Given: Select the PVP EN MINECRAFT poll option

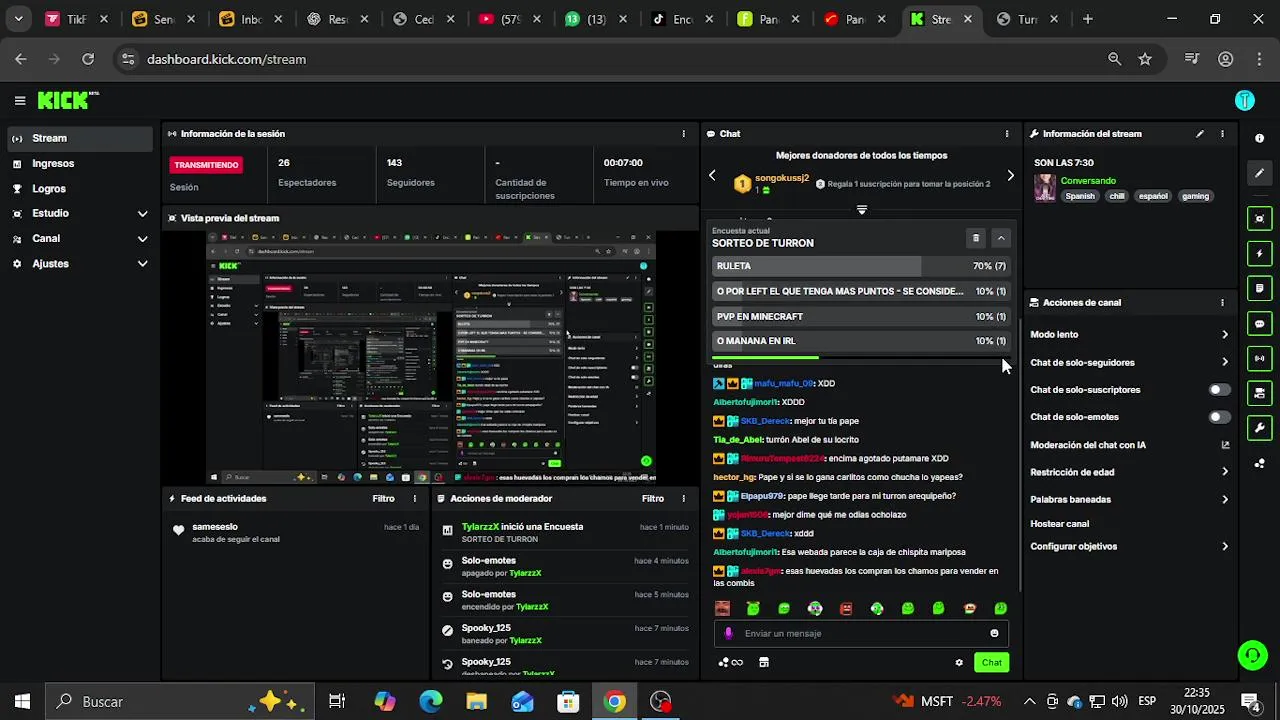Looking at the screenshot, I should point(861,316).
